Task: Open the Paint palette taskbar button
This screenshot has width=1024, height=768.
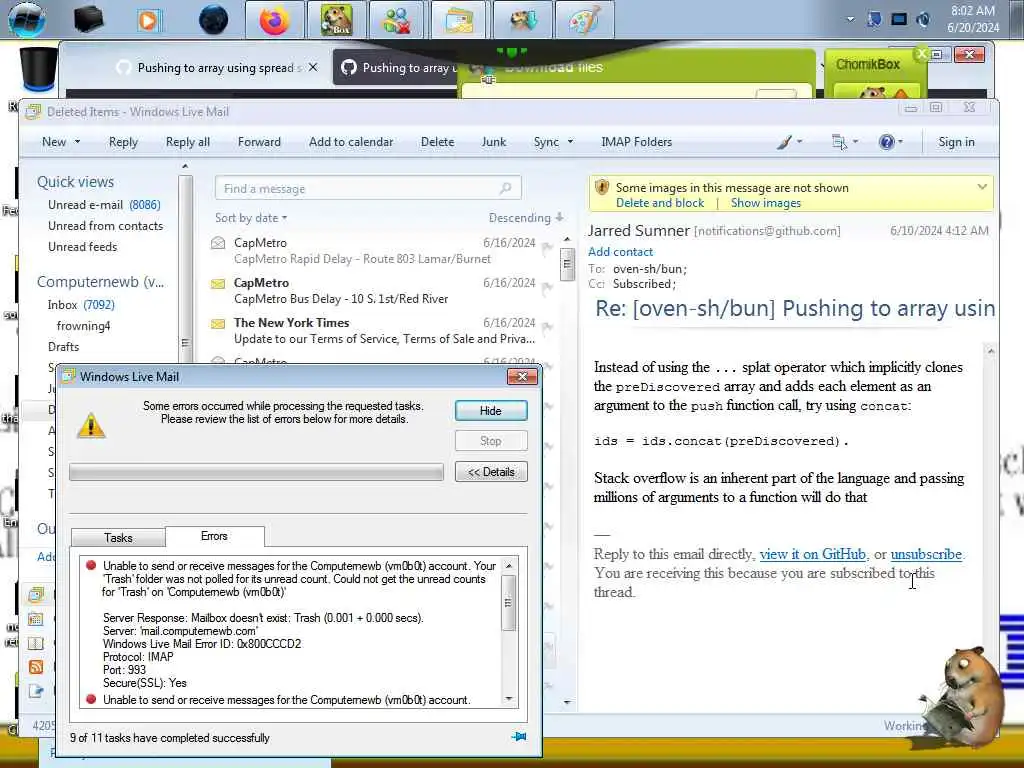Action: 584,20
